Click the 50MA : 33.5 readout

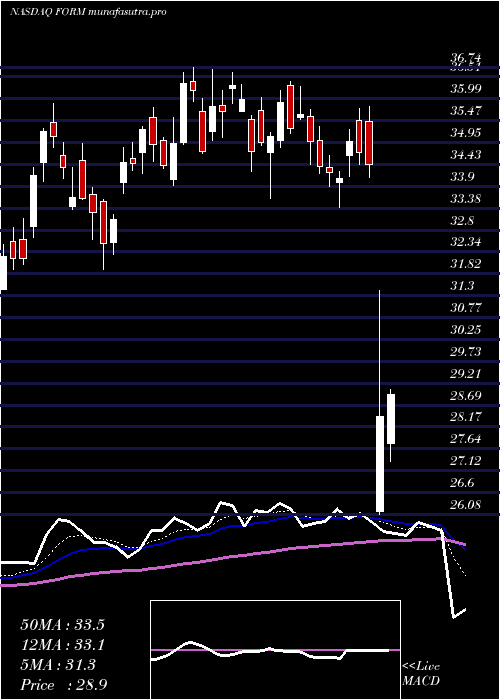point(62,625)
